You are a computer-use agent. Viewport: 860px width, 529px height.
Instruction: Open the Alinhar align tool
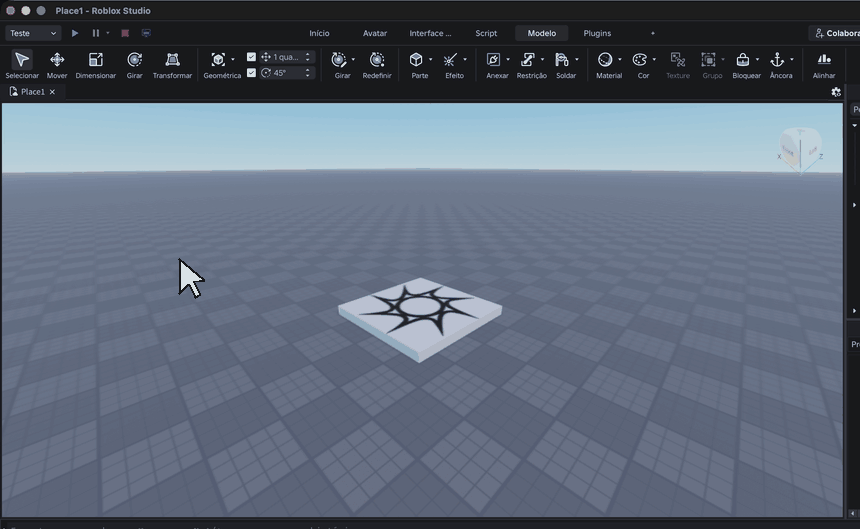[x=824, y=65]
